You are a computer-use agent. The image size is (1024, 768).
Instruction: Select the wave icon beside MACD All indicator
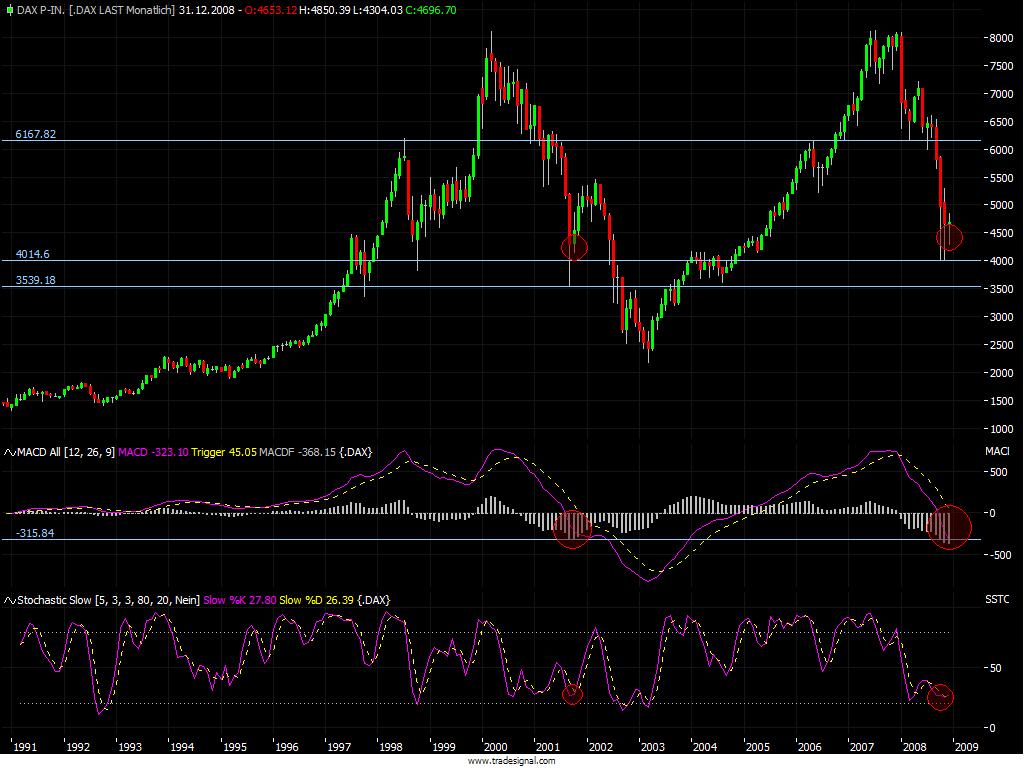(9, 452)
